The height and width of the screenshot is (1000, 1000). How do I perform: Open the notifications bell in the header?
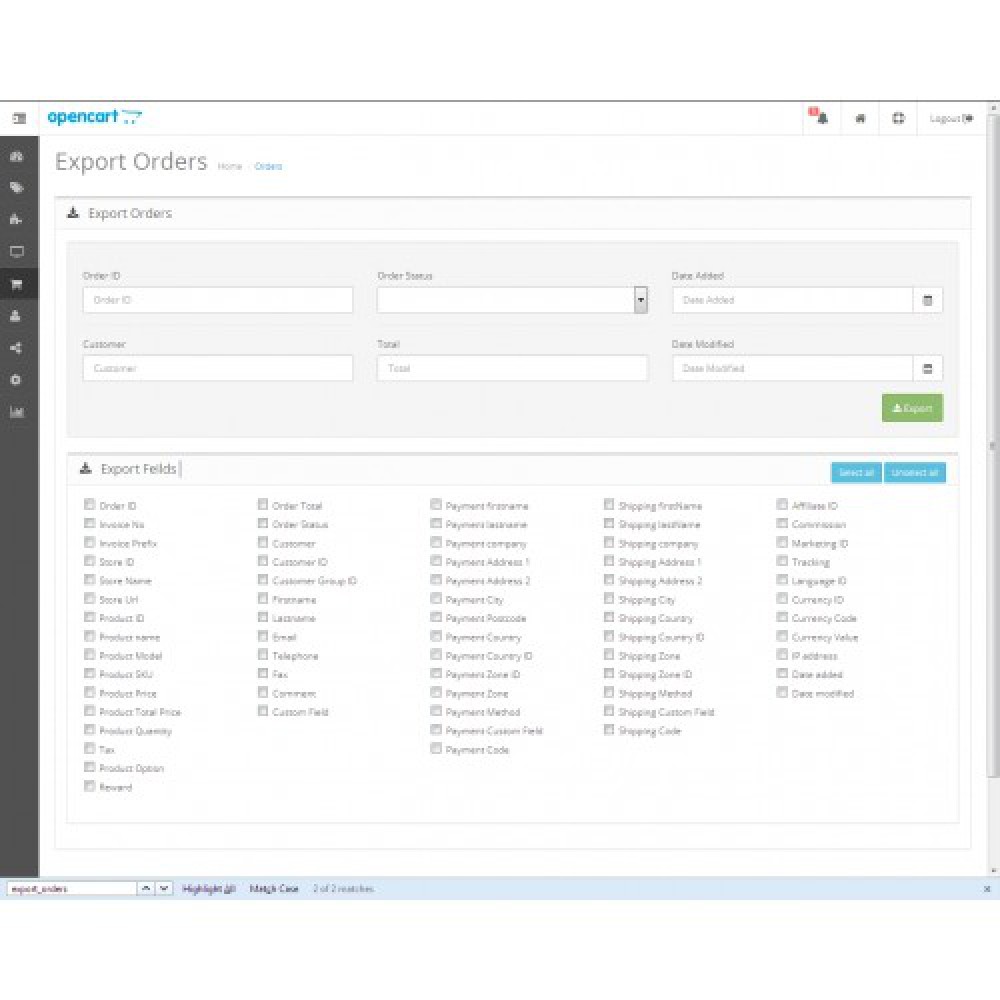820,117
